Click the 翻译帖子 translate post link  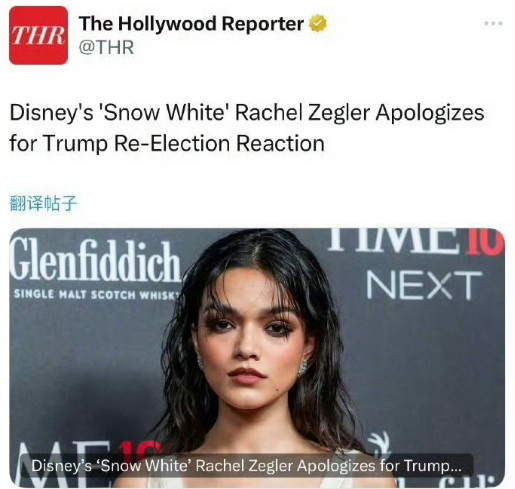click(x=43, y=203)
